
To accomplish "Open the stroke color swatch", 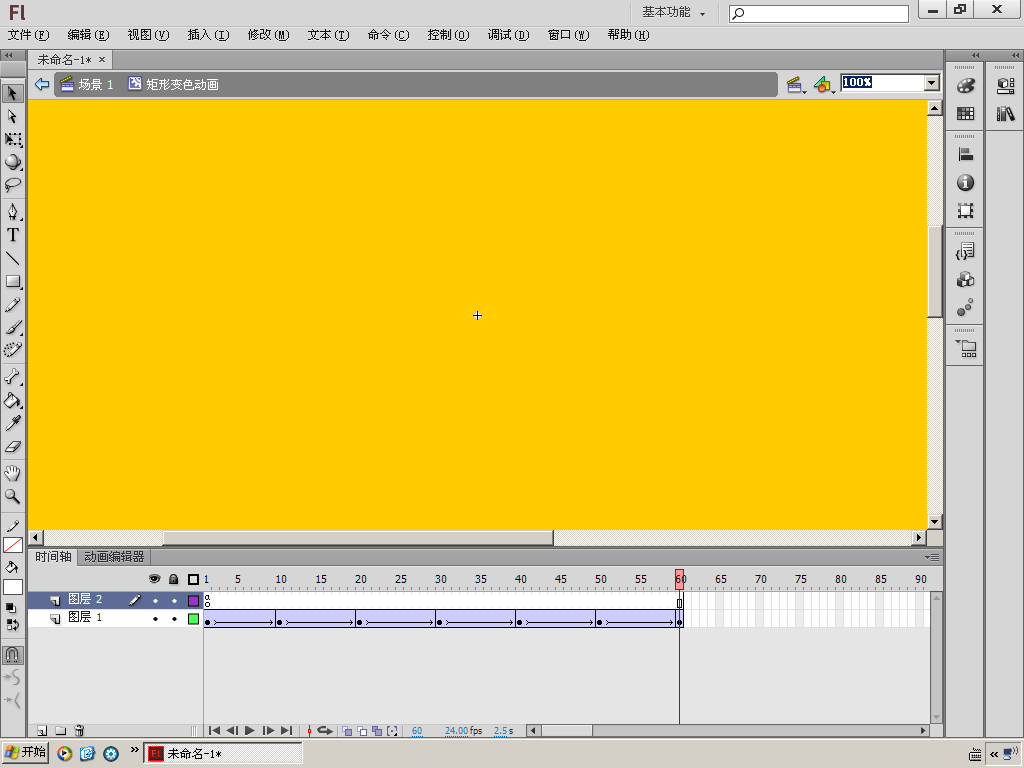I will tap(12, 545).
